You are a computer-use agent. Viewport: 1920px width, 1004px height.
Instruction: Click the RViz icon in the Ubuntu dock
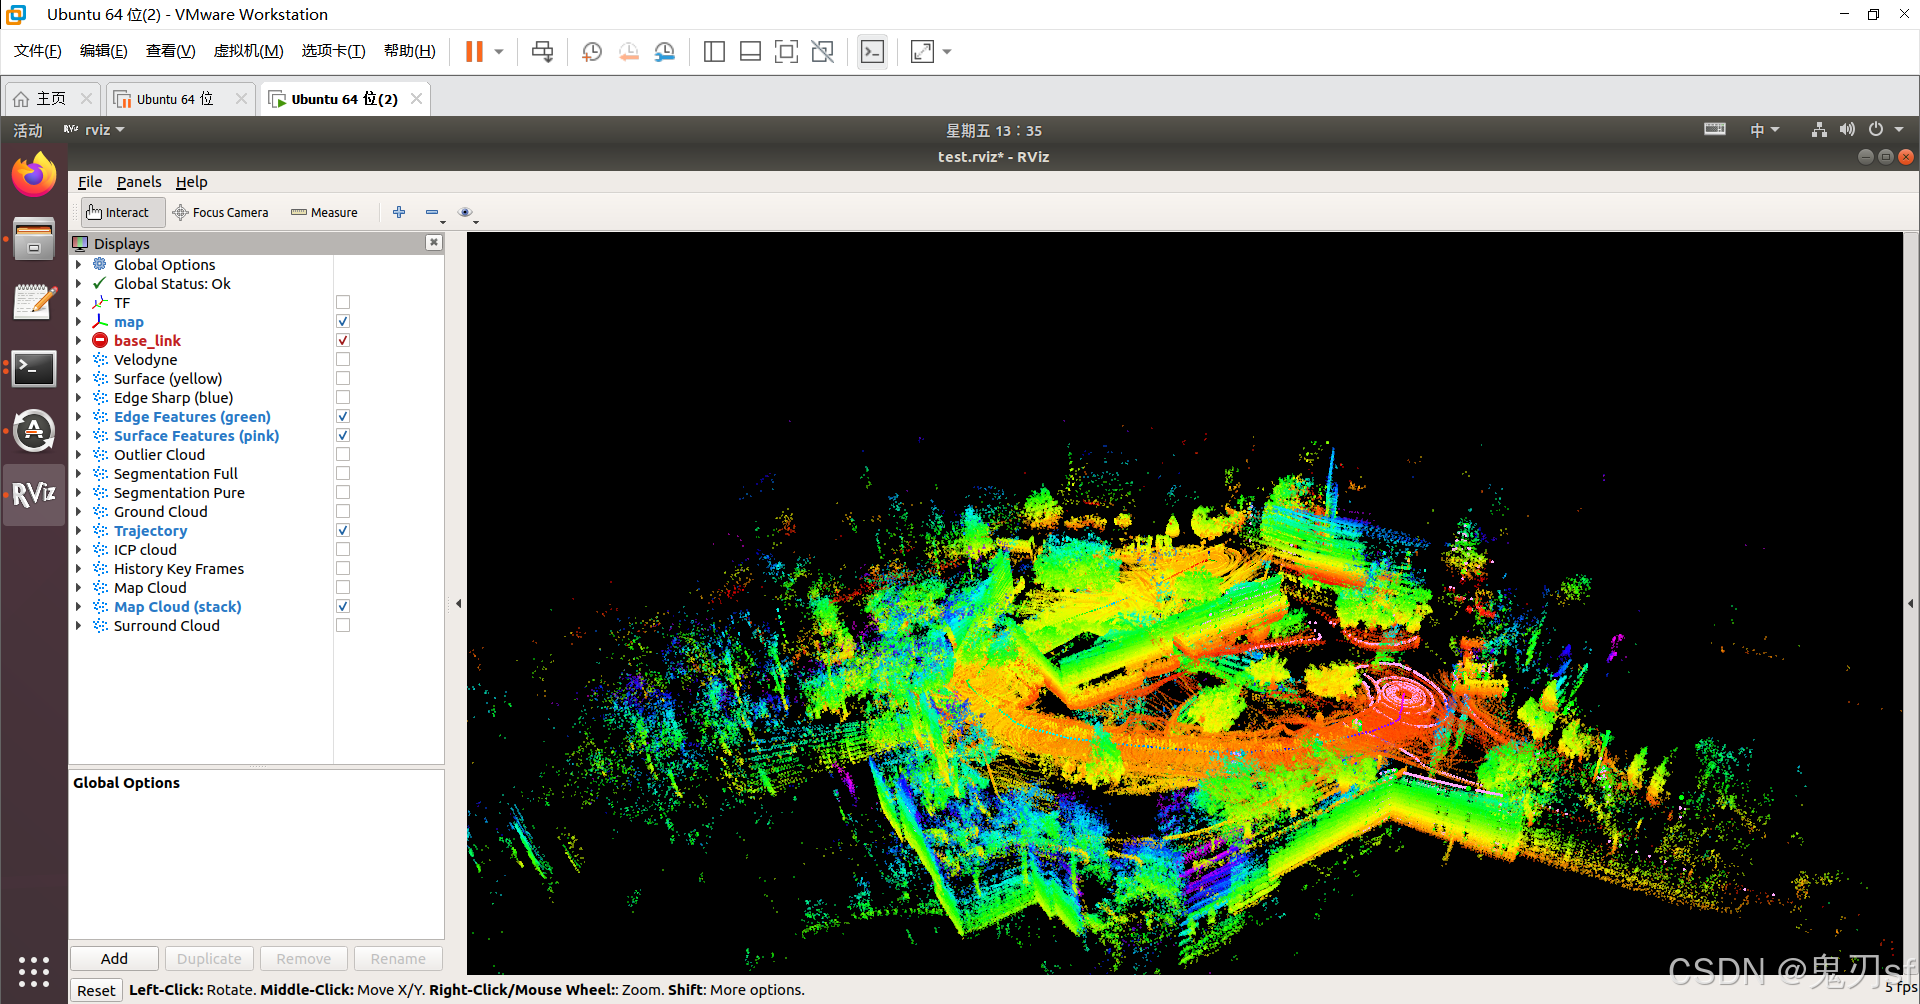point(33,494)
